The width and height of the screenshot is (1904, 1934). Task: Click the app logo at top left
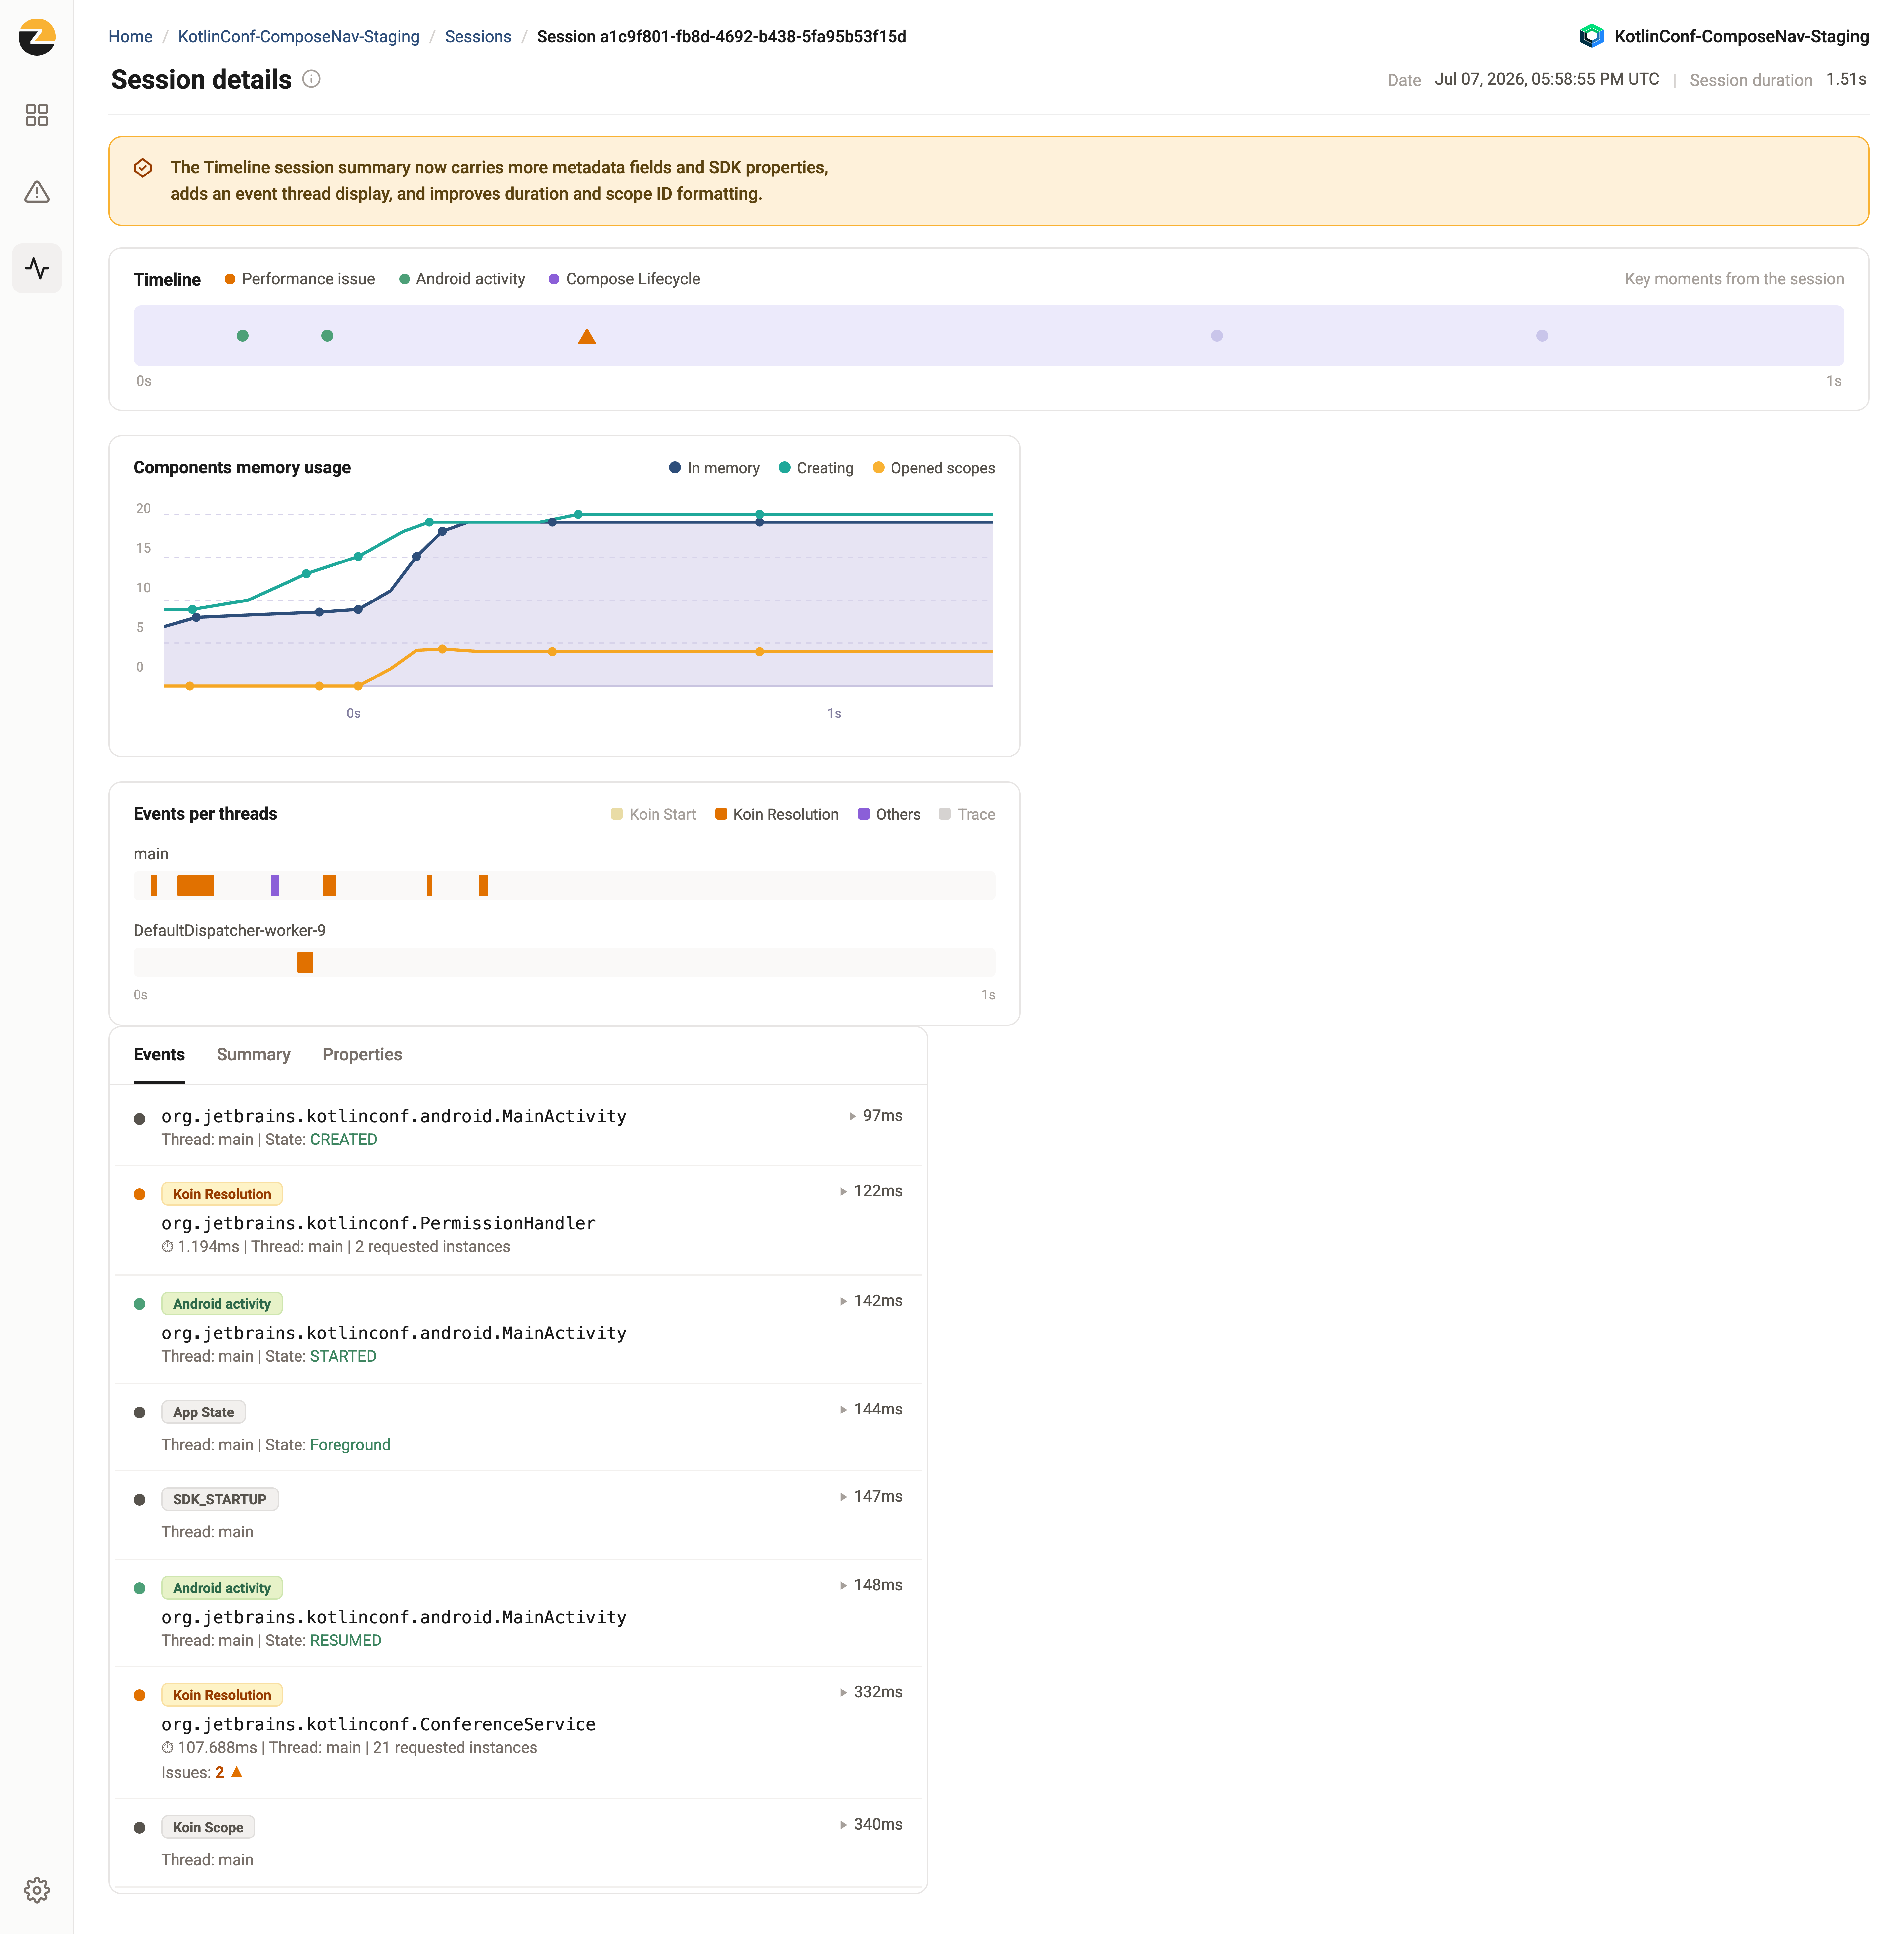[x=37, y=37]
